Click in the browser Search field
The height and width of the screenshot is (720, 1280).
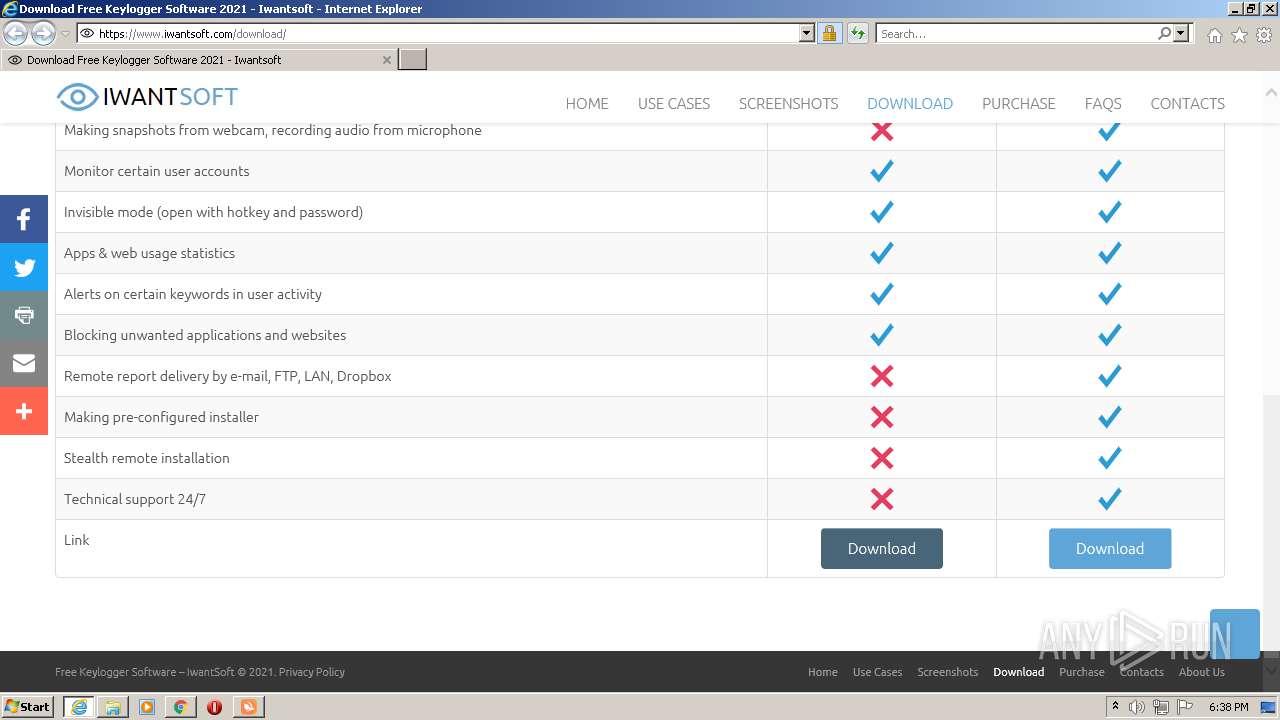click(x=1015, y=33)
